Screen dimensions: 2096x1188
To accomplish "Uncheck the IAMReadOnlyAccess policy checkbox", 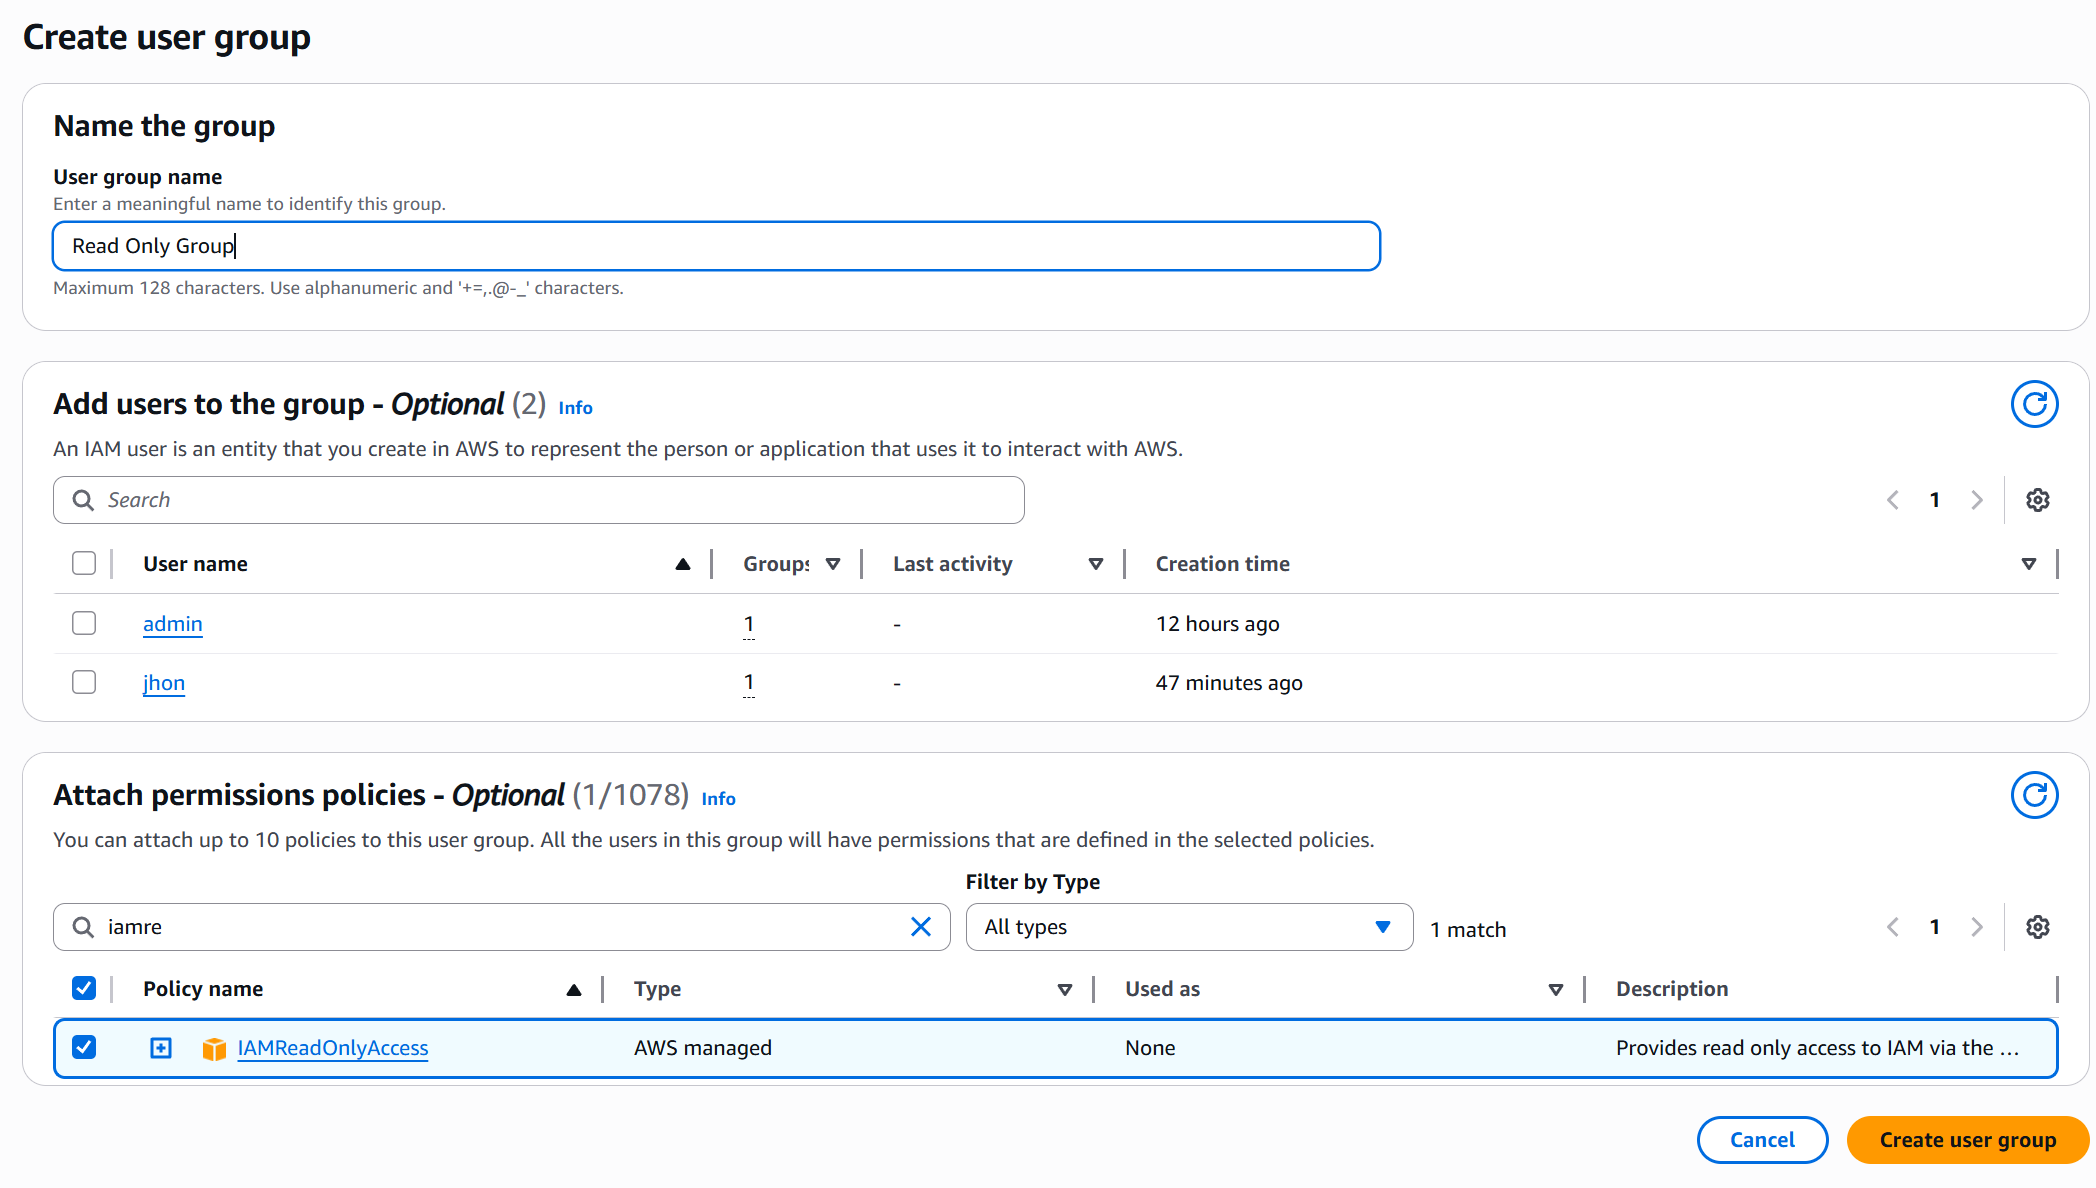I will (84, 1047).
